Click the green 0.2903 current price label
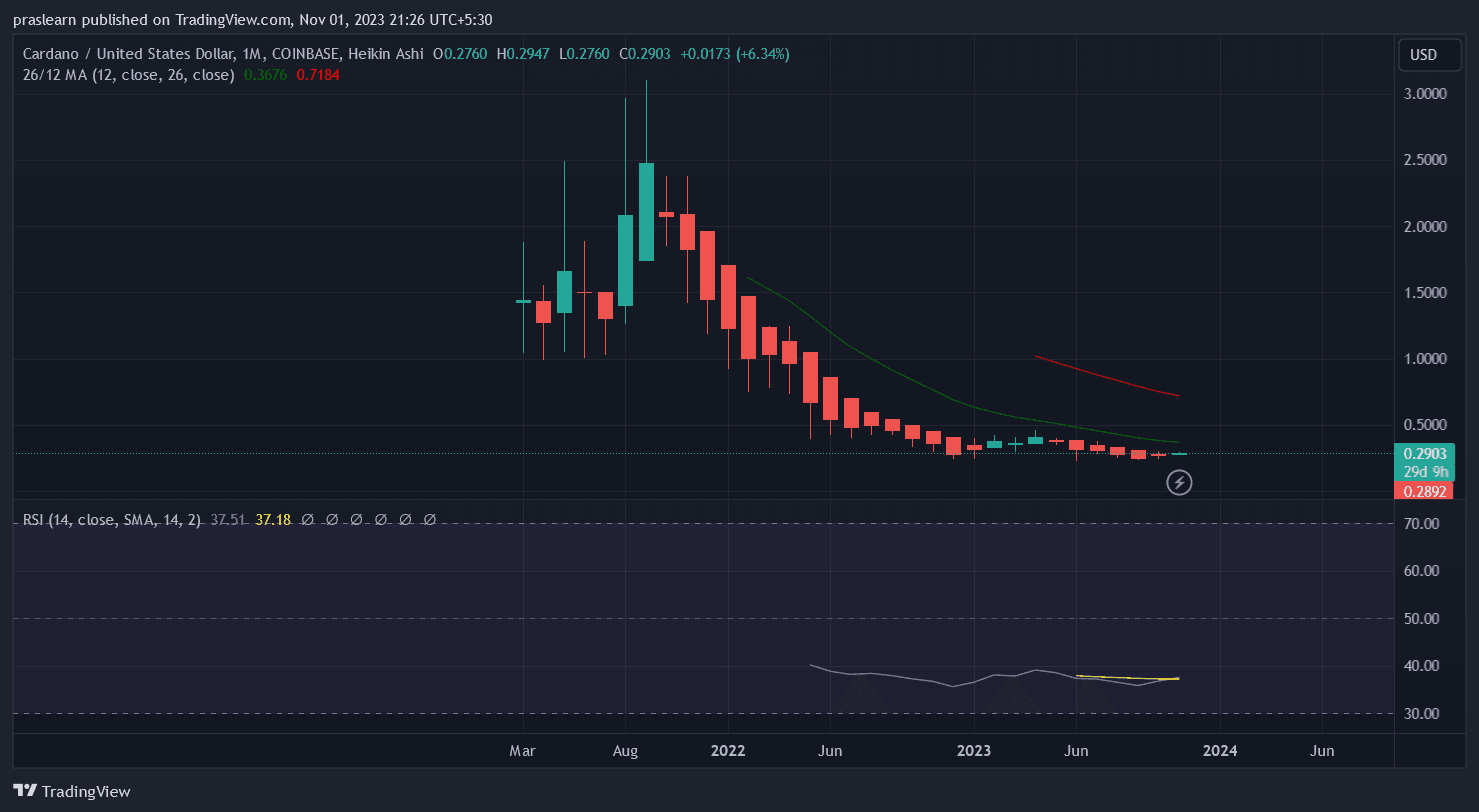1479x812 pixels. (1423, 453)
